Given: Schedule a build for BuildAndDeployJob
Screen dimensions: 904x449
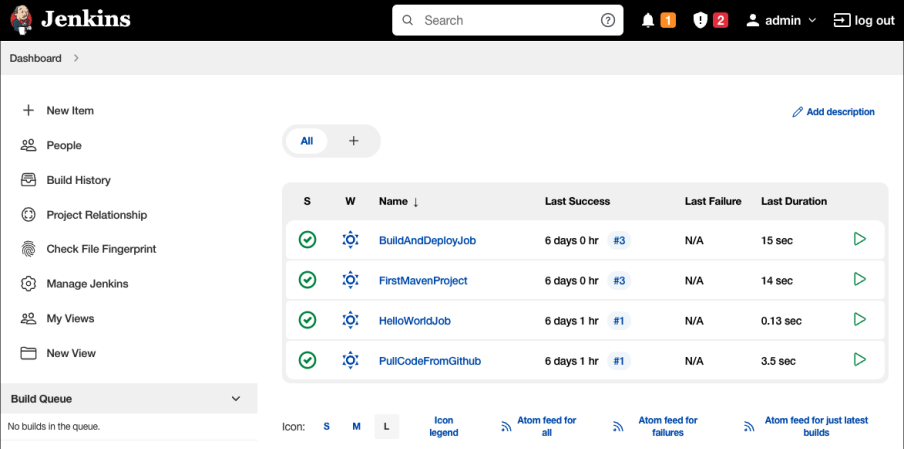Looking at the screenshot, I should click(860, 239).
